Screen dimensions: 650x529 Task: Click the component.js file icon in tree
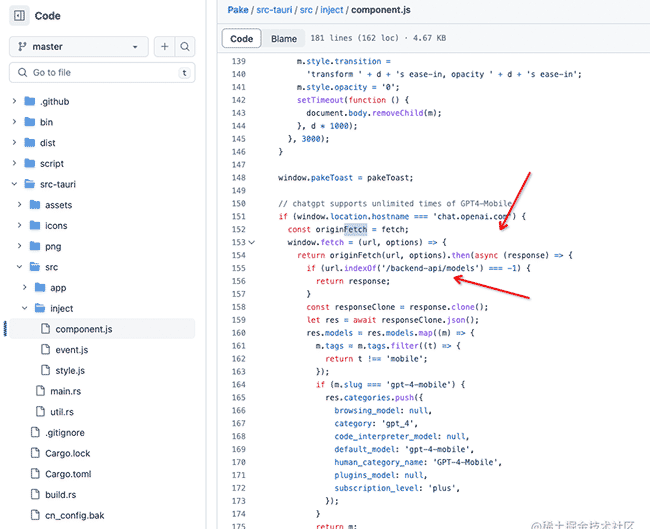(x=46, y=329)
